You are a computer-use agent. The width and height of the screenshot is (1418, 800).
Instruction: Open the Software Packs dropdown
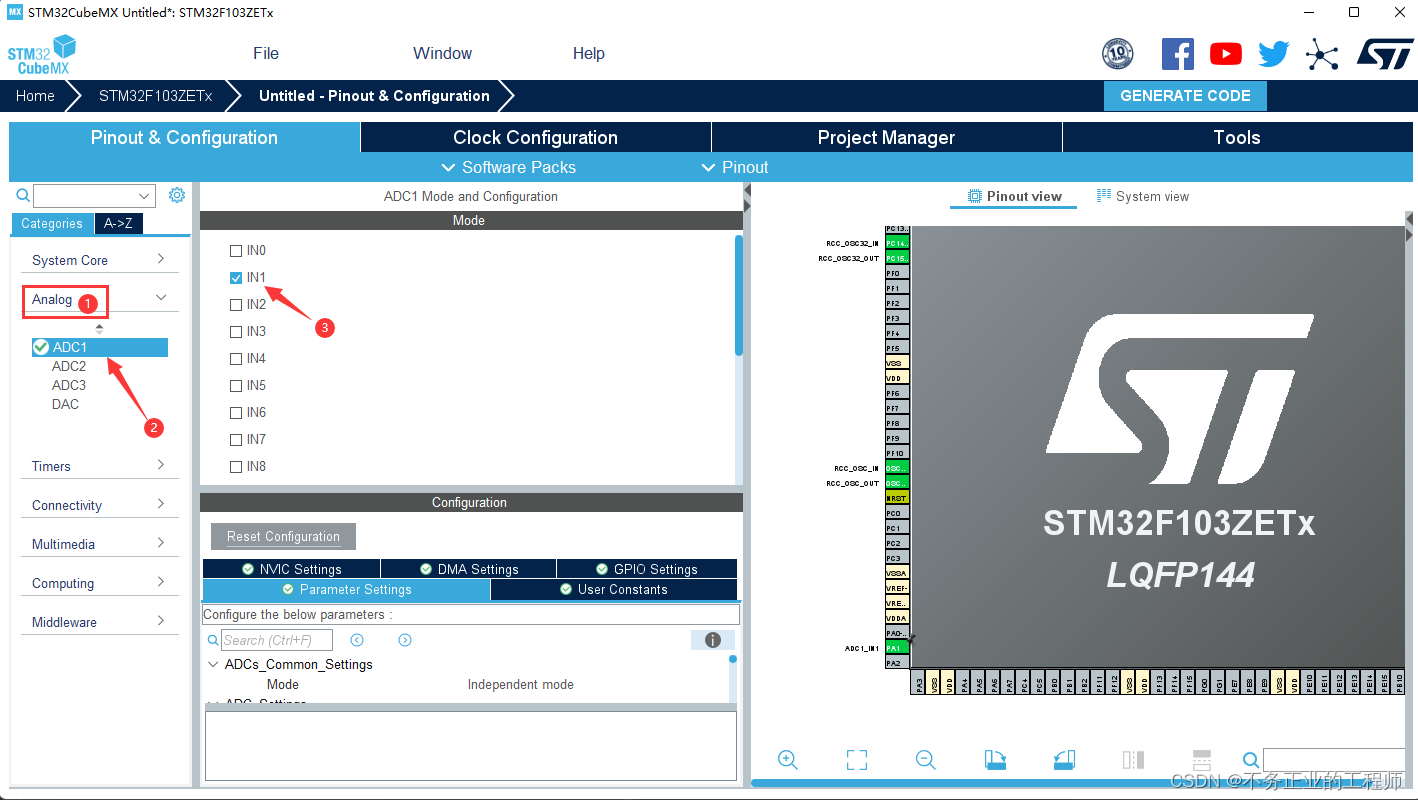coord(508,167)
